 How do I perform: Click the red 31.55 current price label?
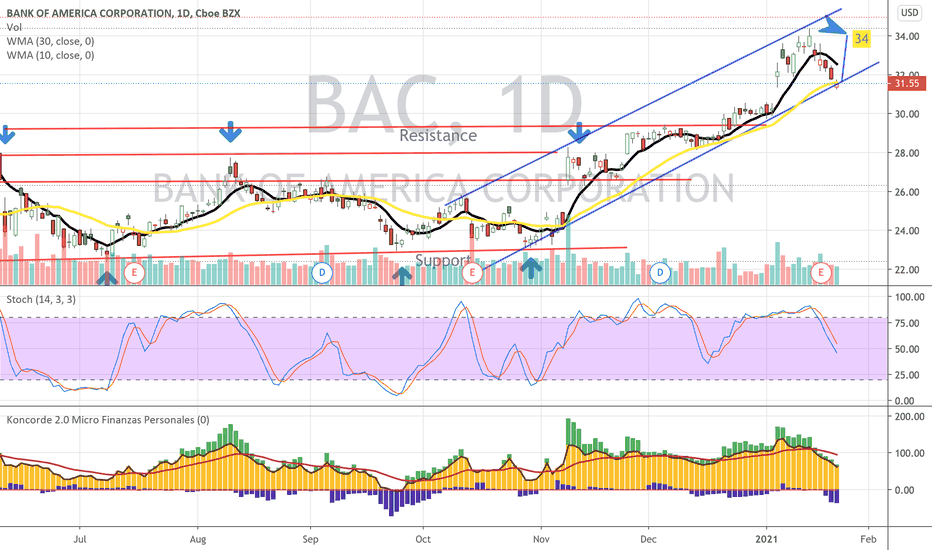907,83
